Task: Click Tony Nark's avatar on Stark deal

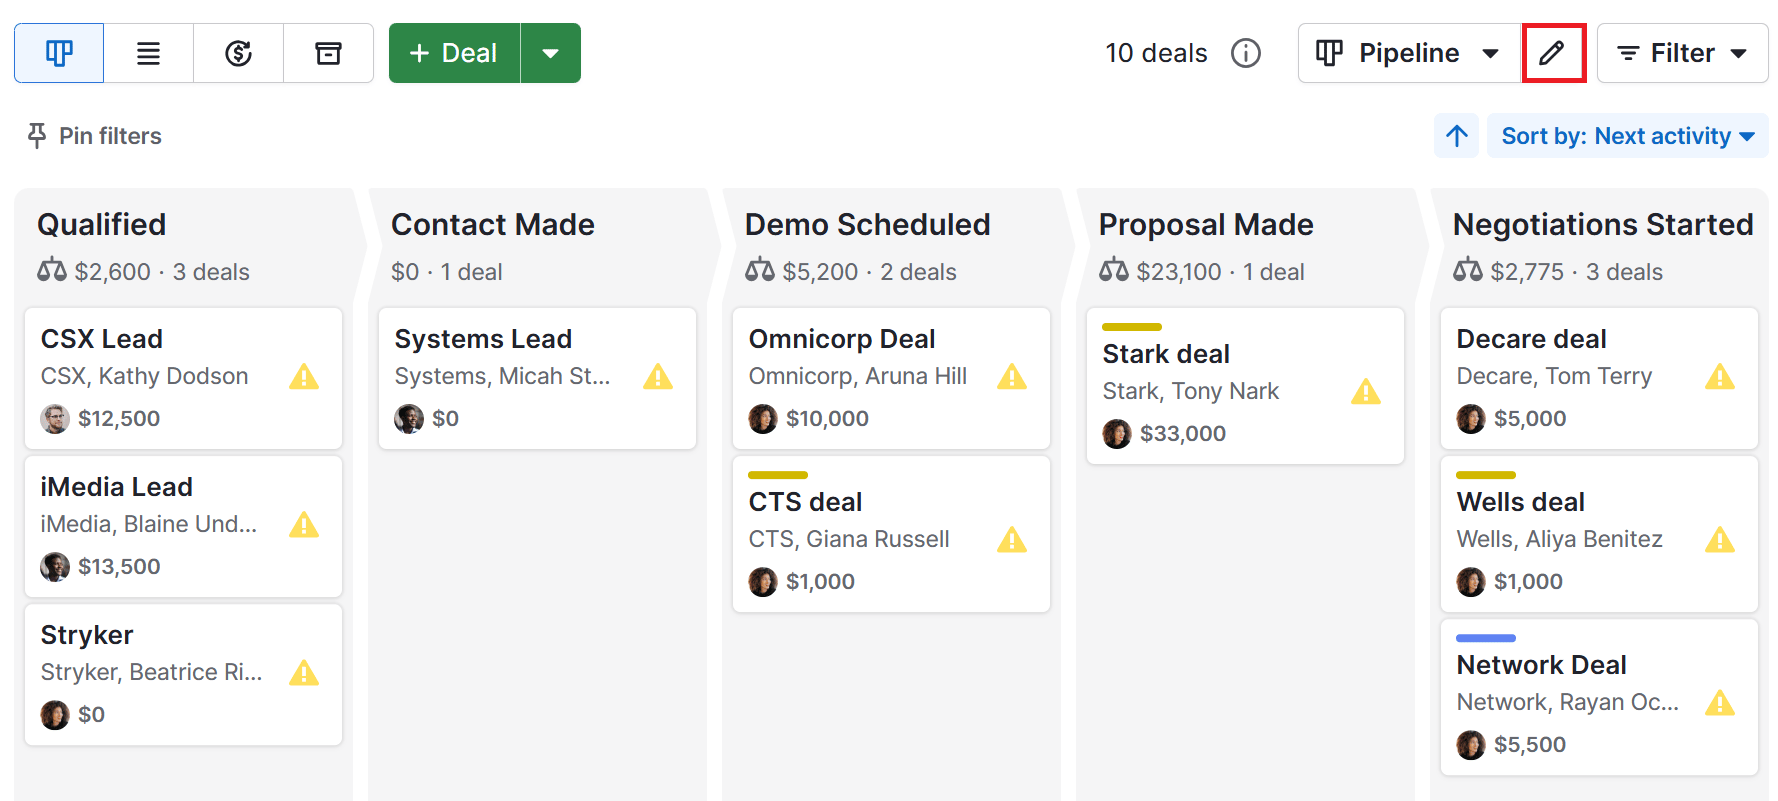Action: coord(1117,433)
